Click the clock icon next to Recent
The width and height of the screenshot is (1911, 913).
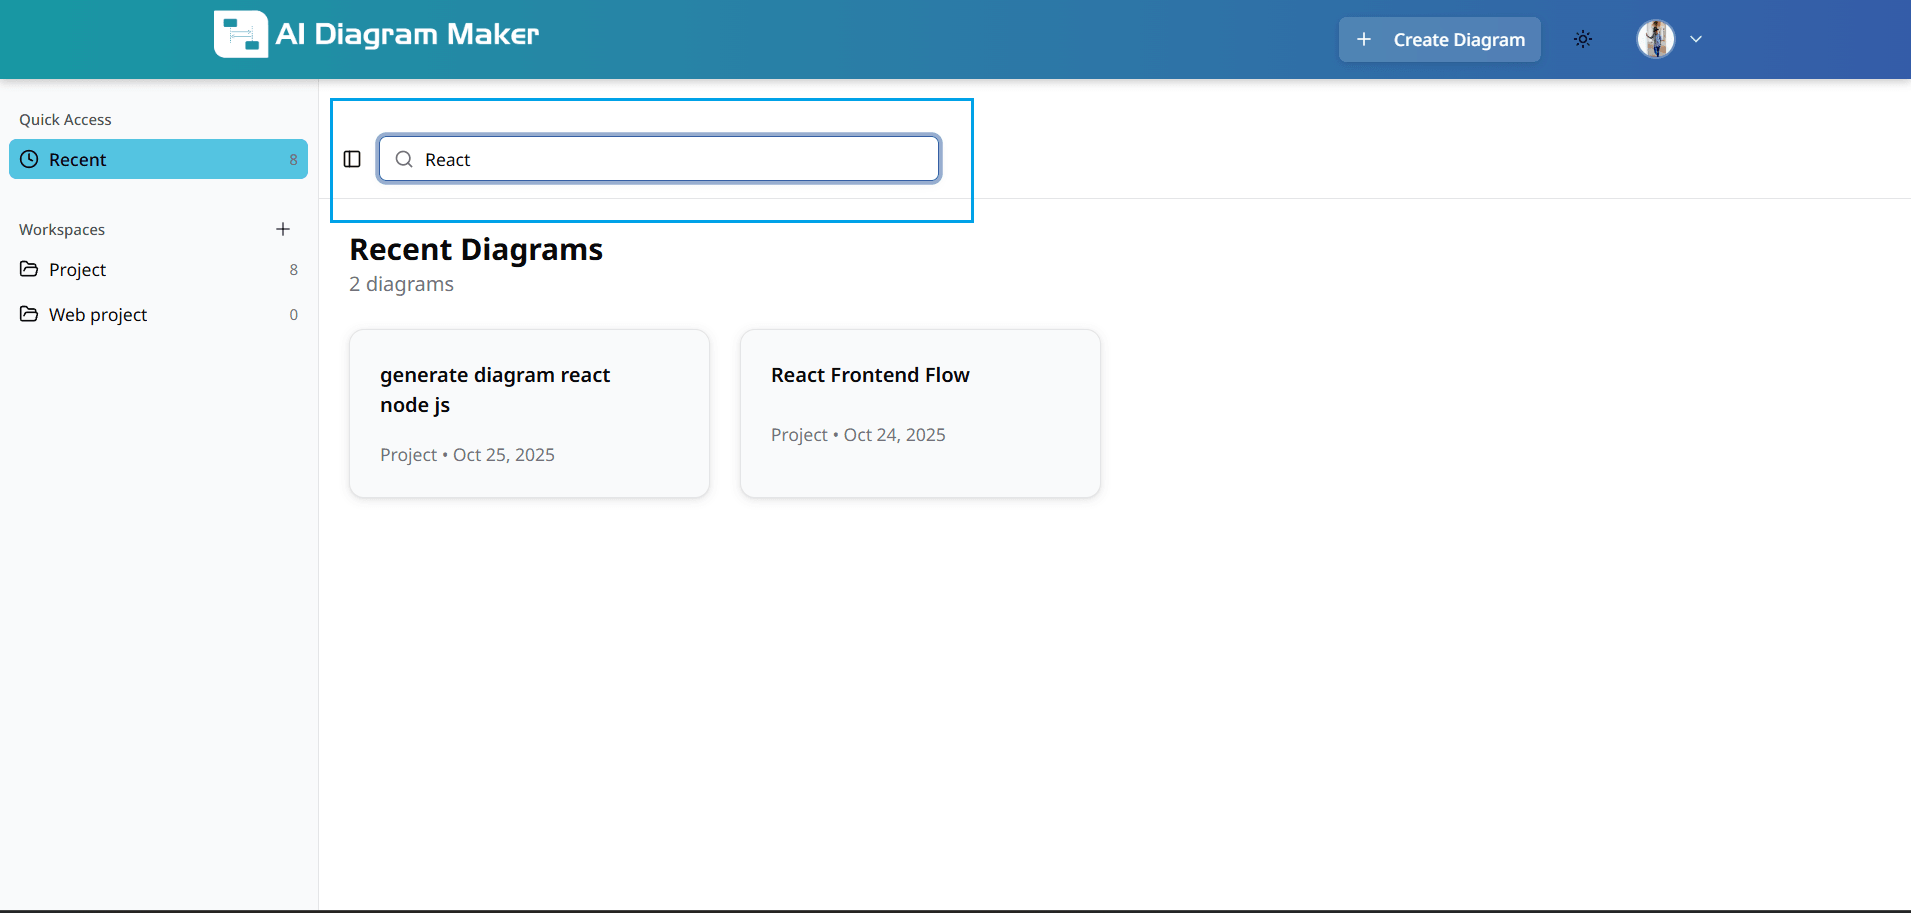tap(29, 159)
